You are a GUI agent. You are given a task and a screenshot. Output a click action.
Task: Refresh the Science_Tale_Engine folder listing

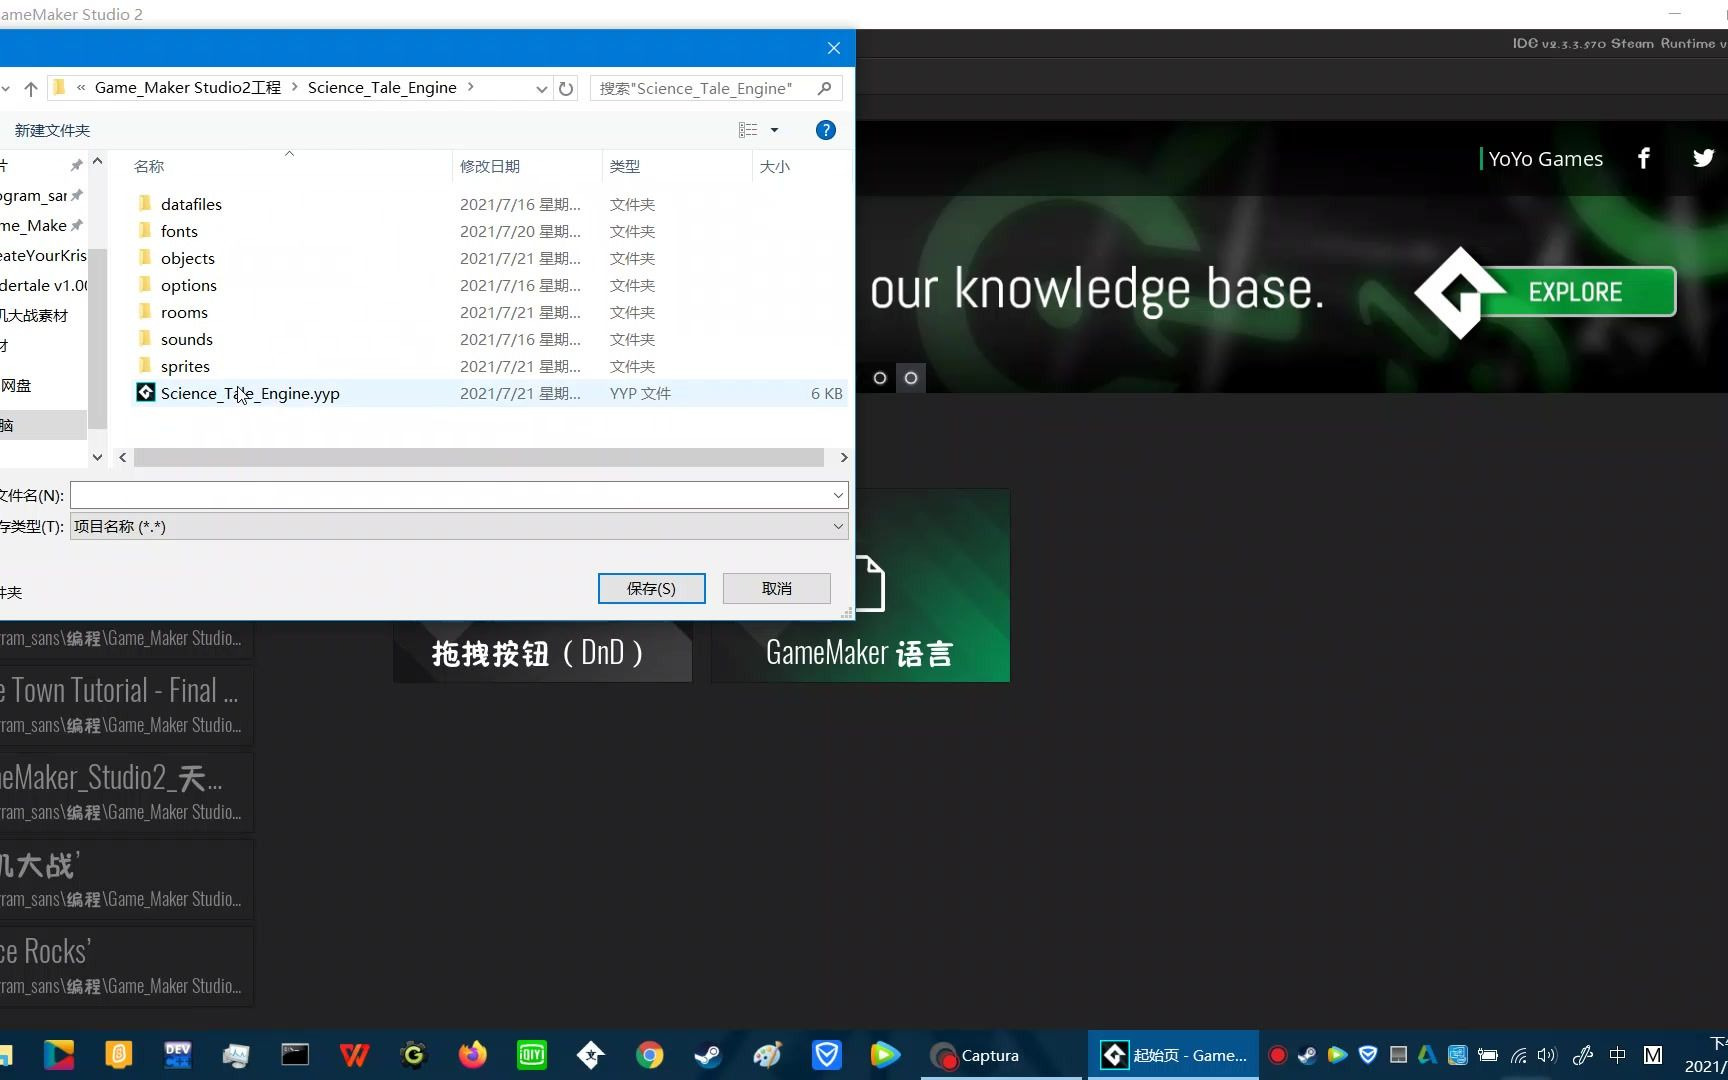point(566,88)
